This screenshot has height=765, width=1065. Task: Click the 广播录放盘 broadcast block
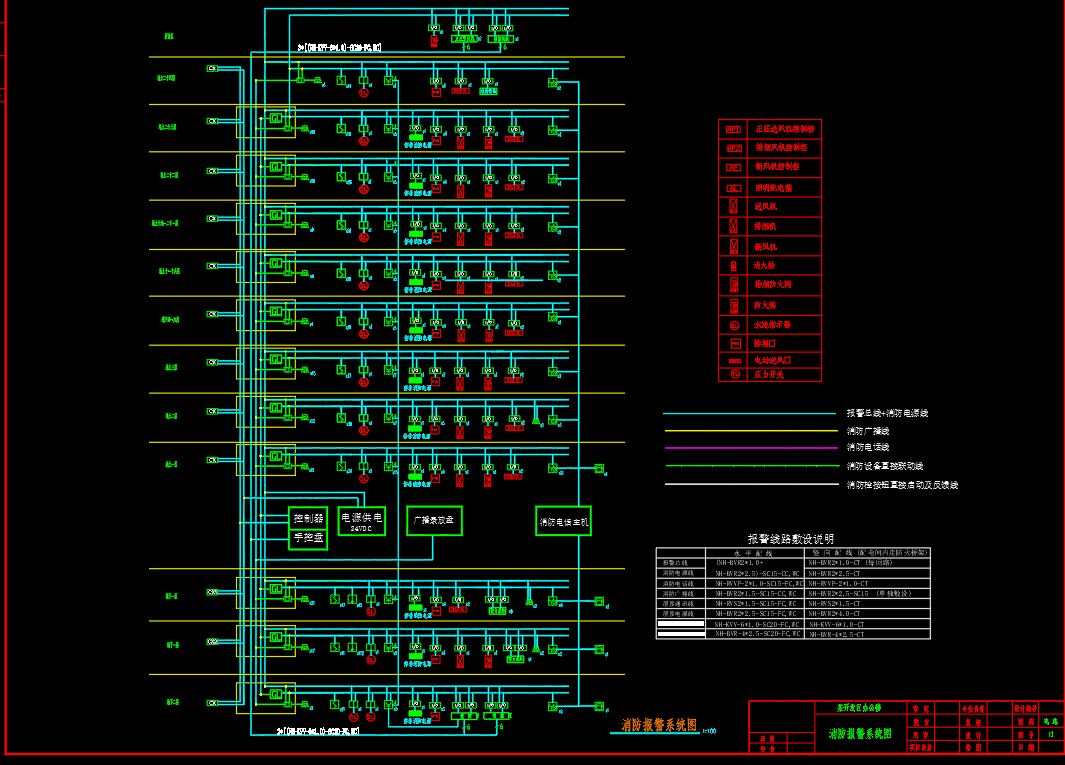point(435,520)
